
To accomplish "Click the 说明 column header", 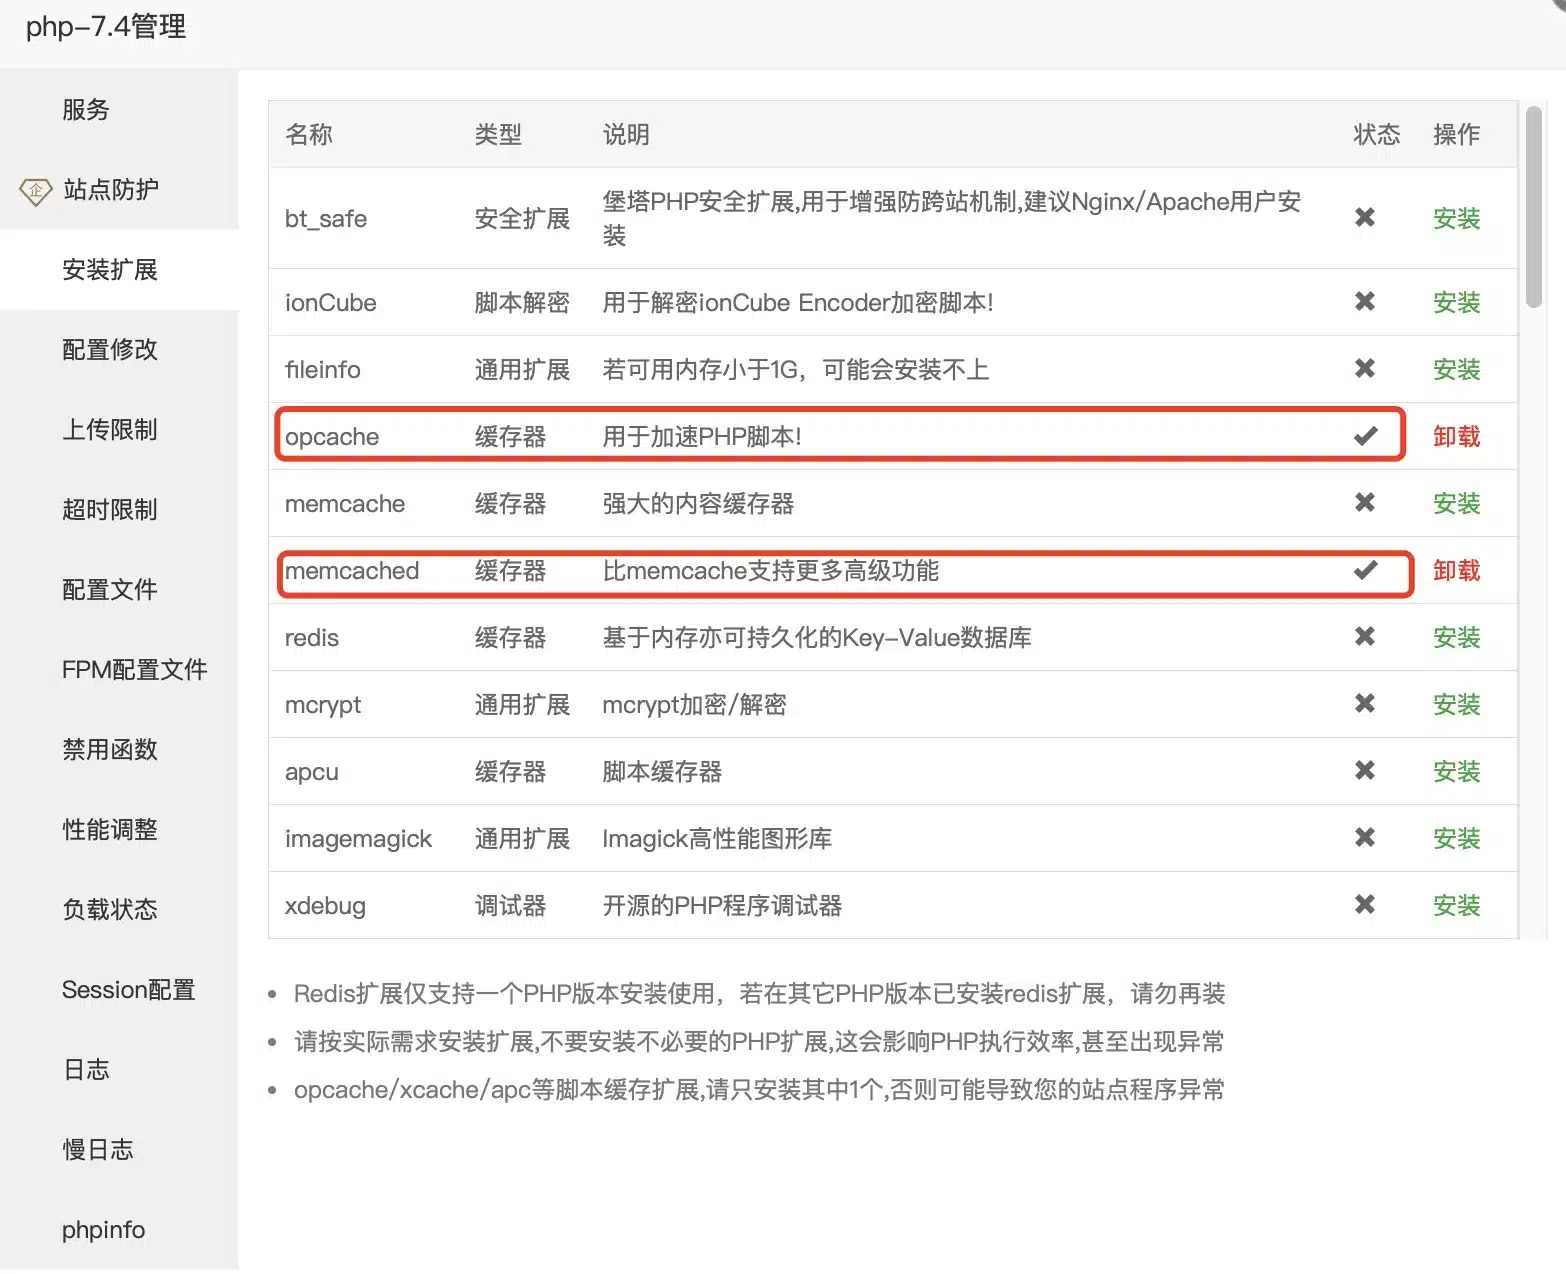I will [626, 135].
